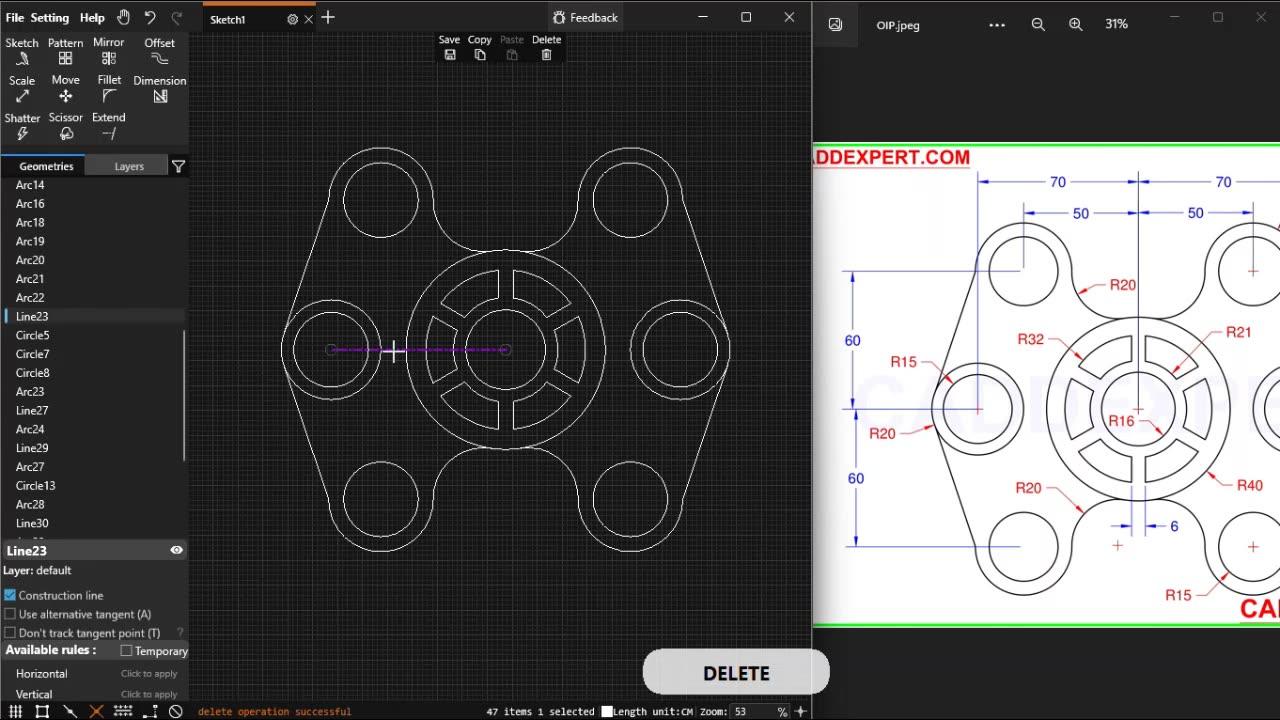
Task: Enable Use alternative tangent option
Action: pos(10,614)
